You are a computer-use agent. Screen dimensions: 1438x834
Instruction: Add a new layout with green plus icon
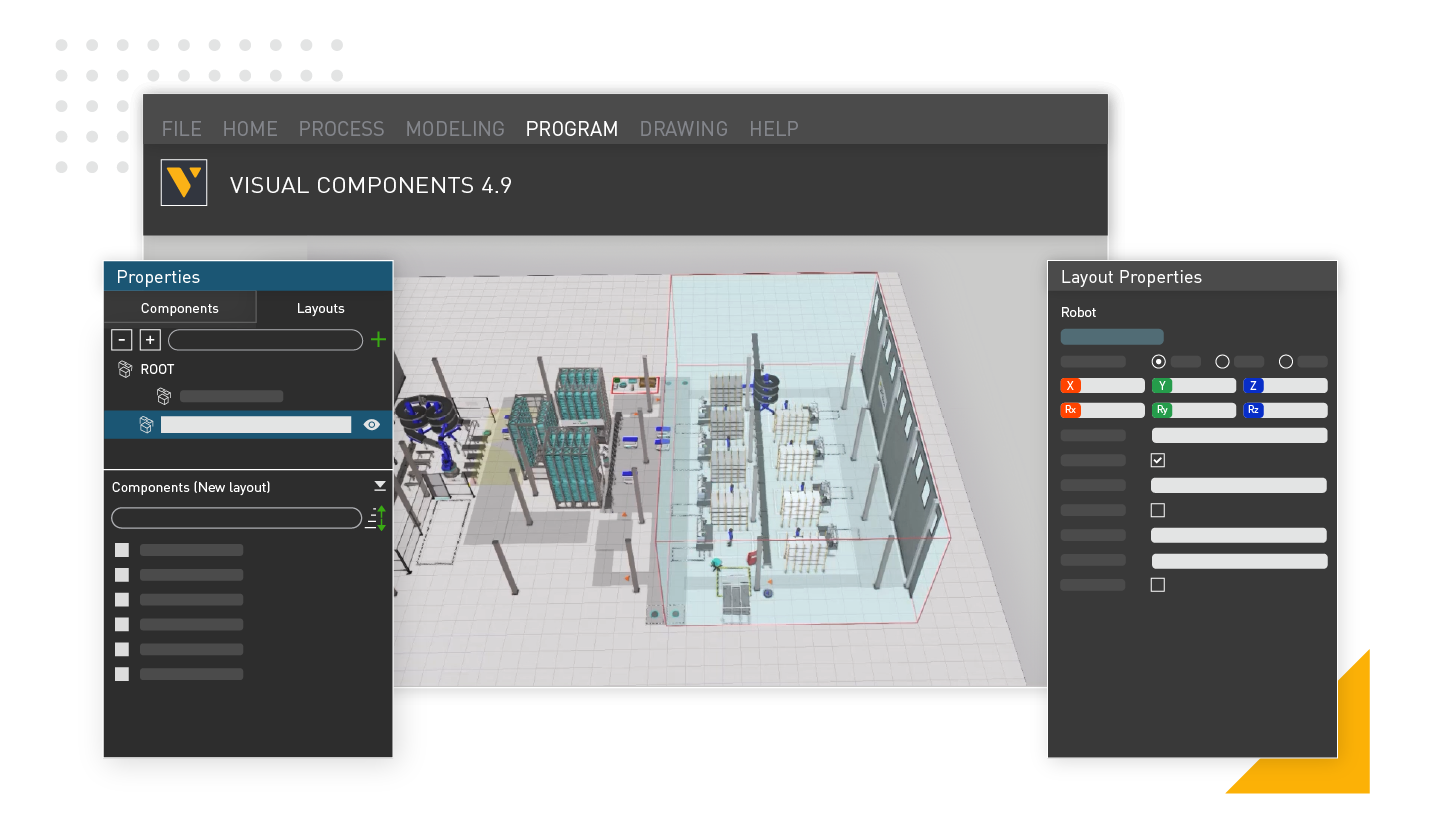click(x=378, y=340)
